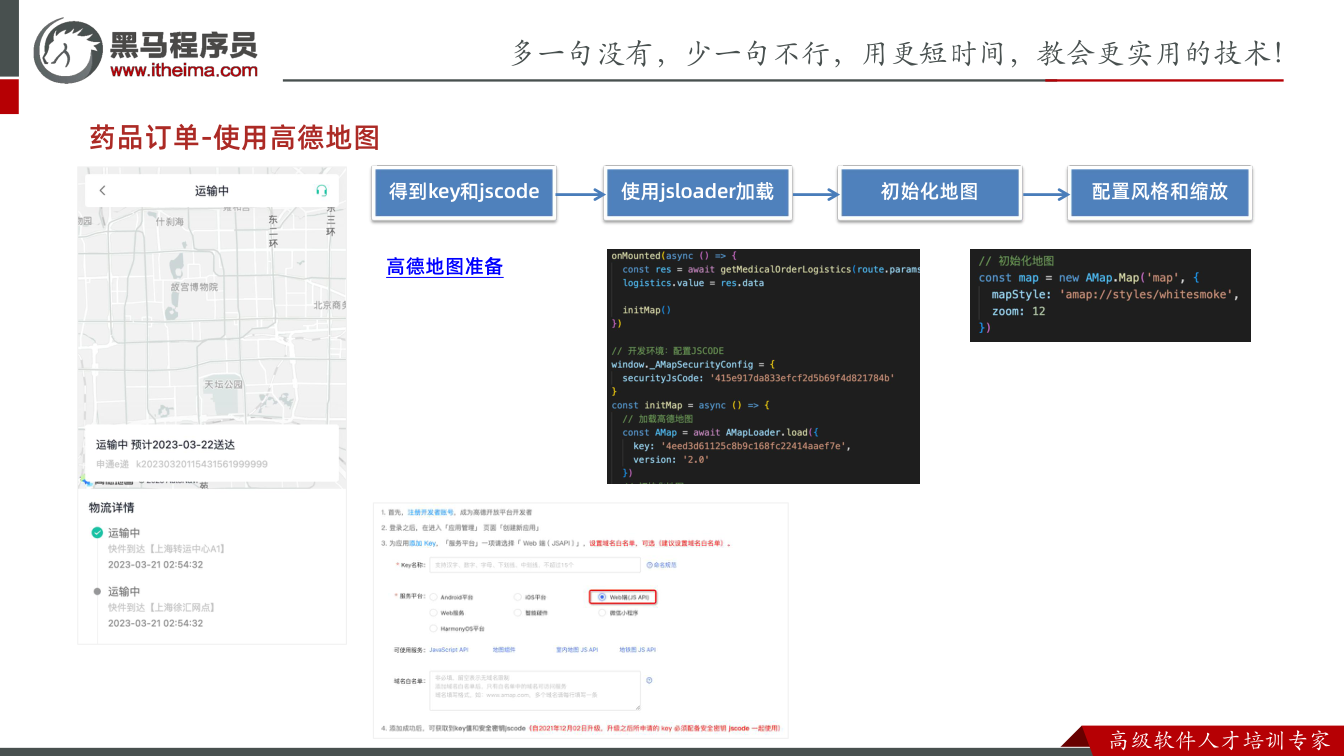Click the securityJsCode code line
1344x756 pixels.
pyautogui.click(x=758, y=378)
